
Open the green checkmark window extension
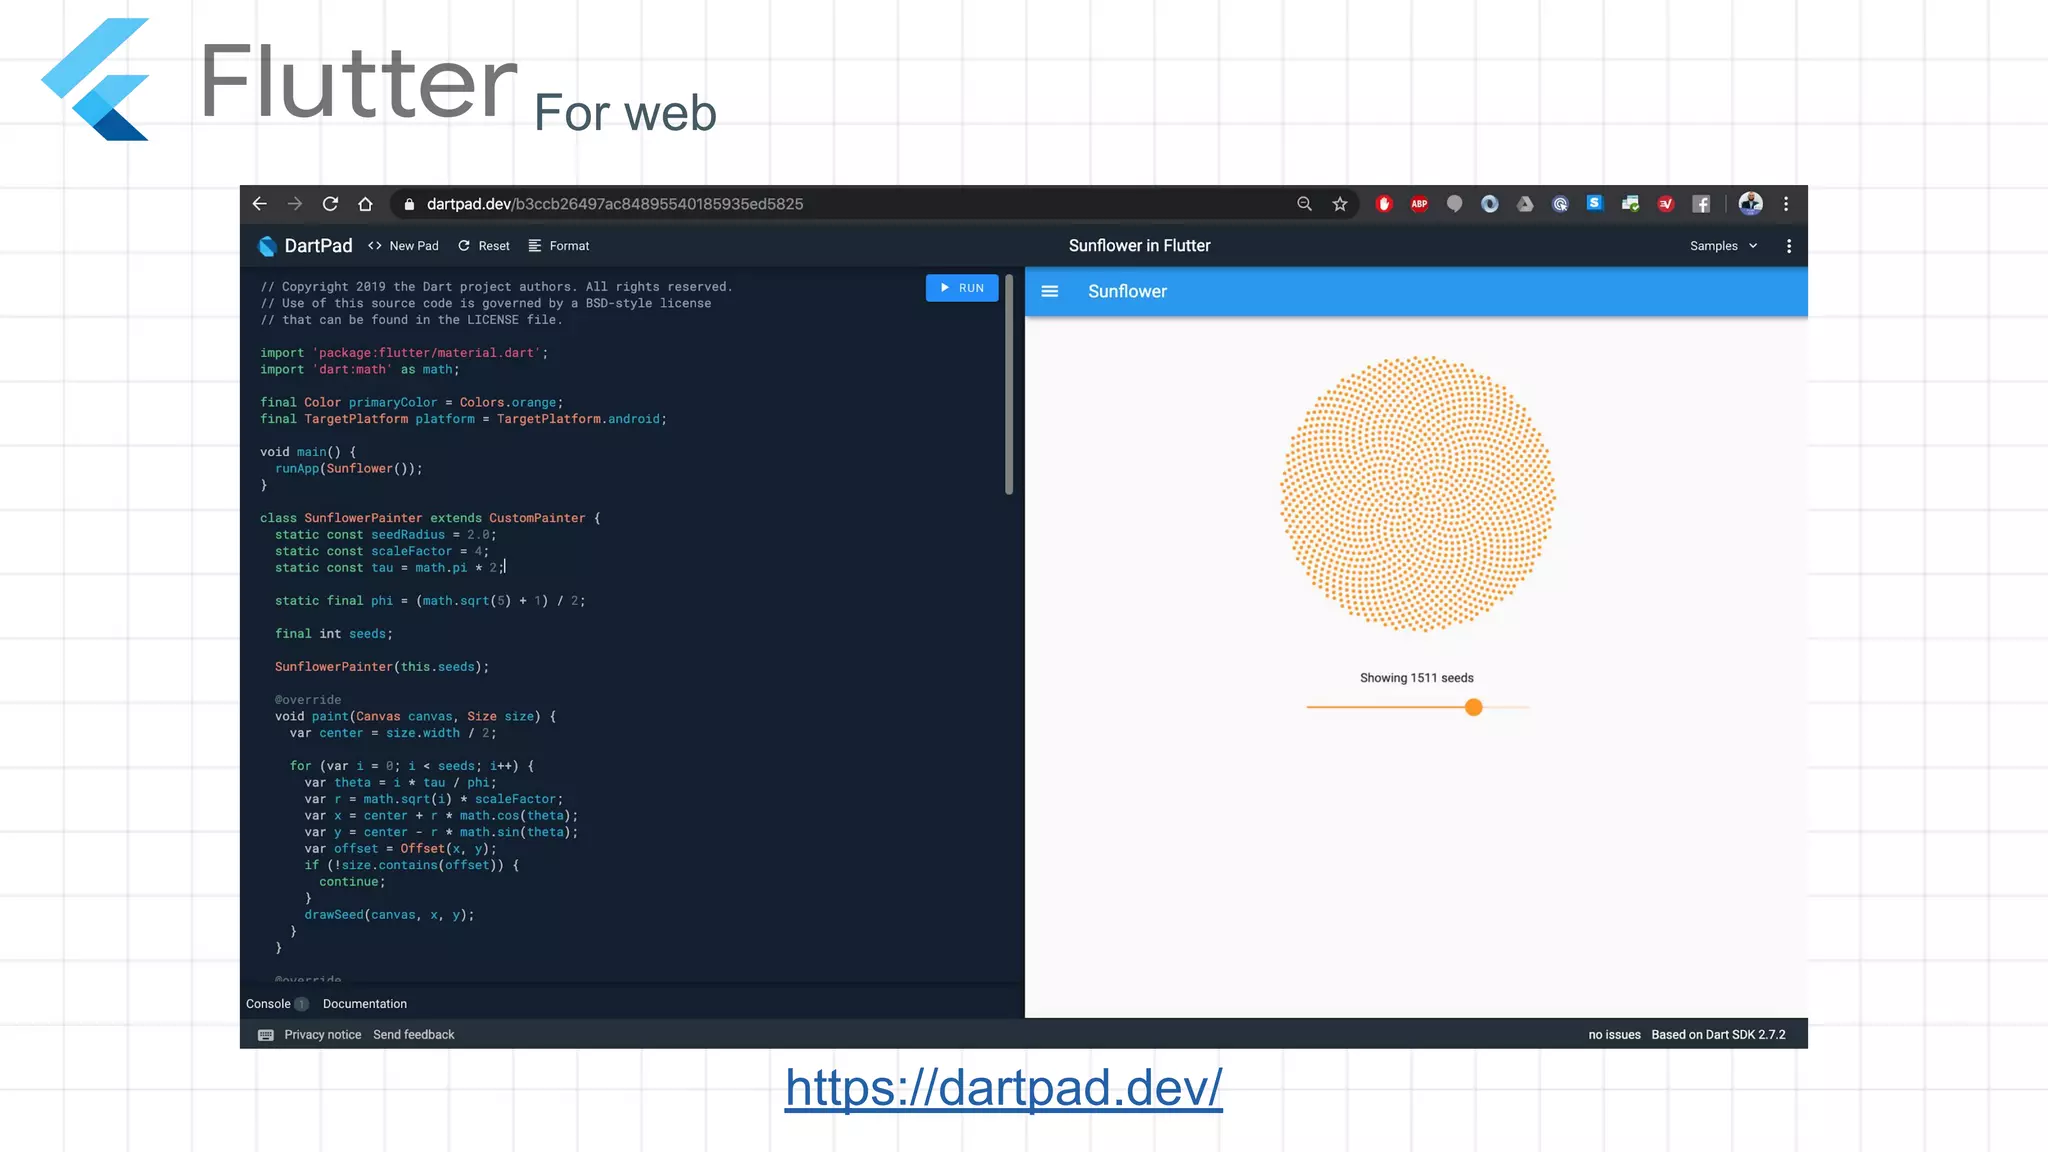click(1631, 204)
